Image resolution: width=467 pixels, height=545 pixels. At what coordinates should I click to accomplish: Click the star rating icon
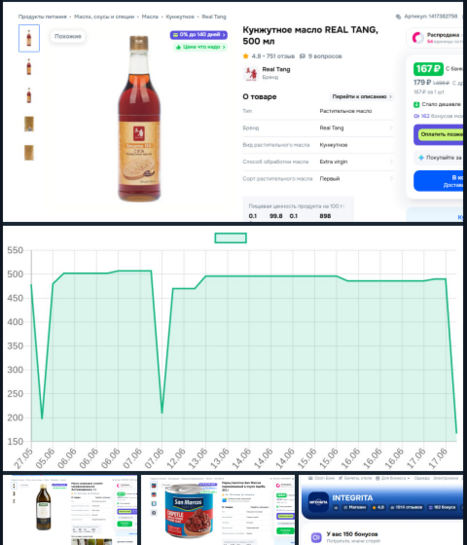point(246,56)
